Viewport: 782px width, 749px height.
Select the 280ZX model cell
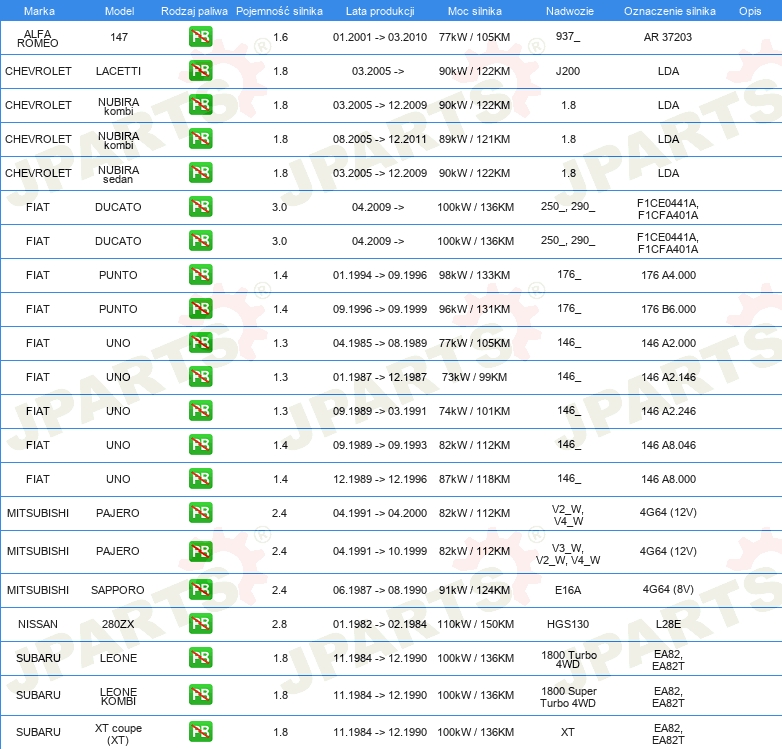[x=118, y=624]
